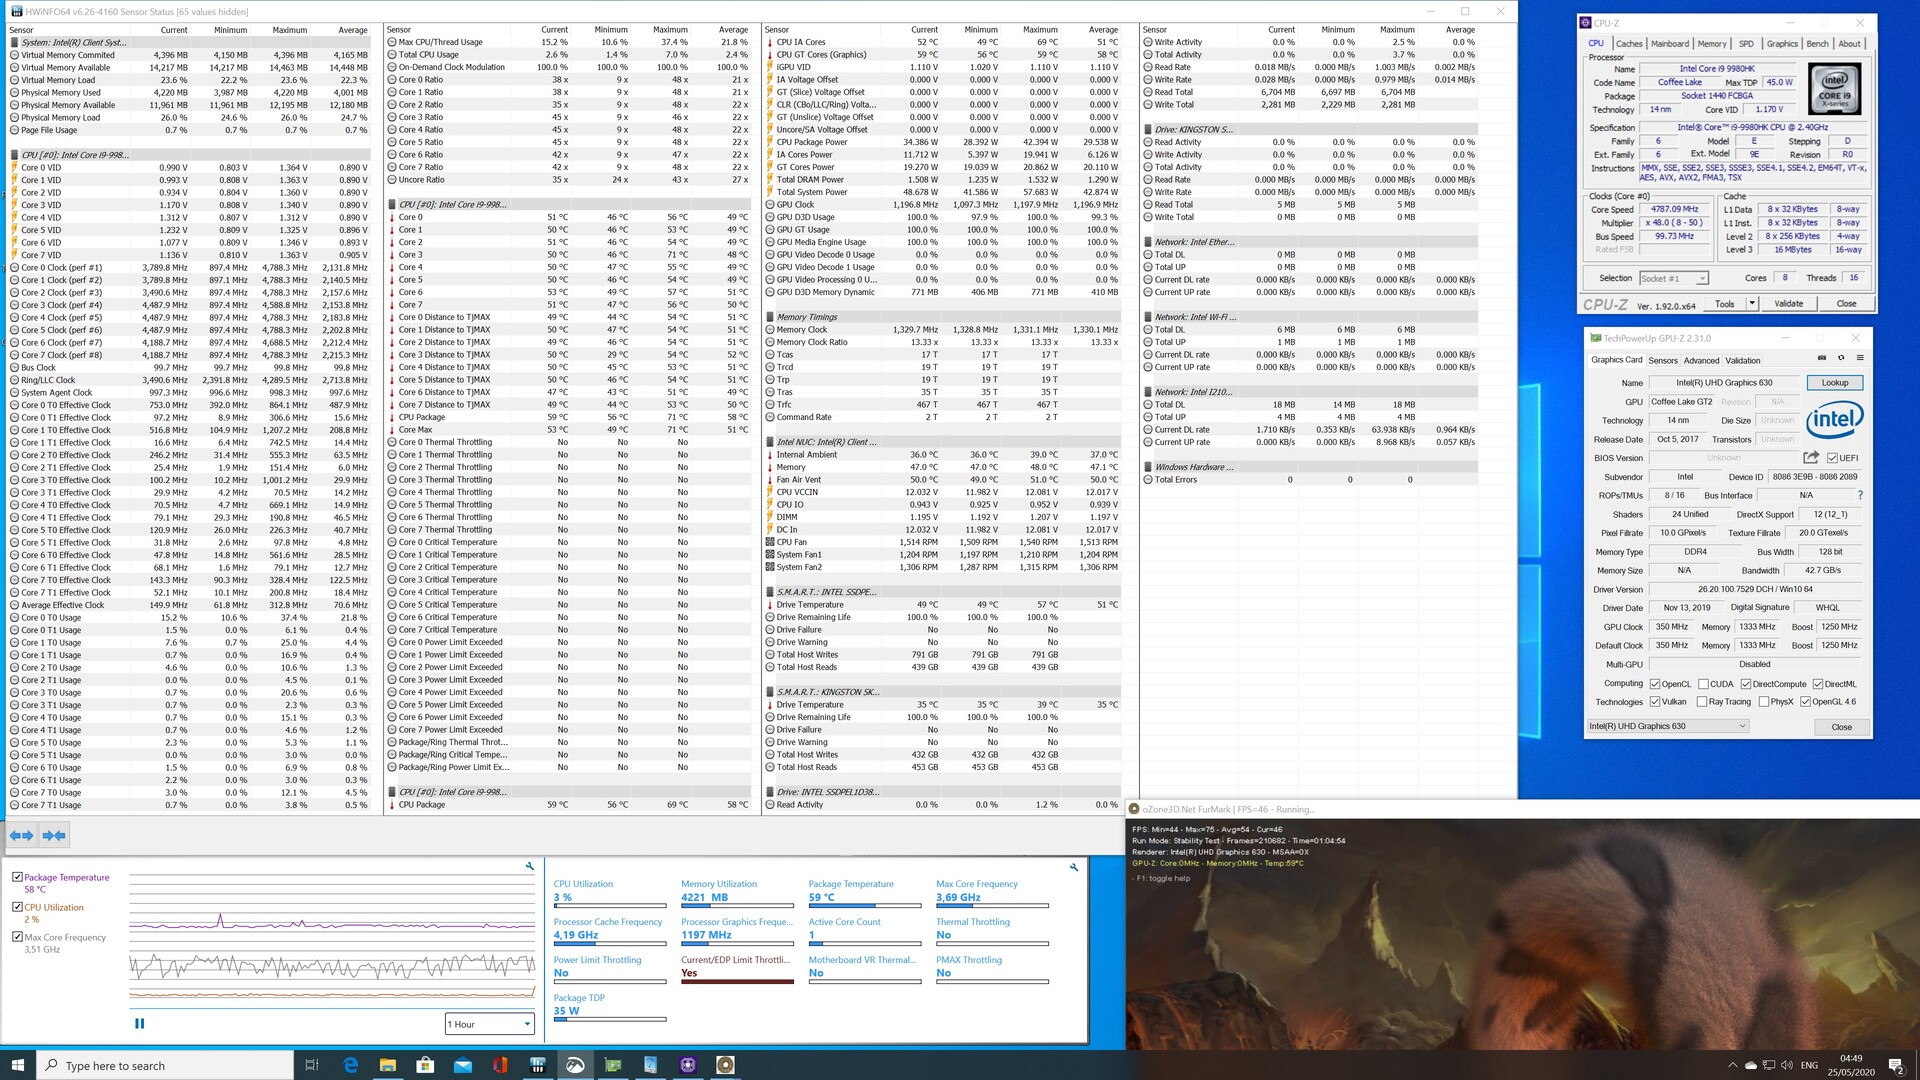Click GPU-Z BIOS share/export icon
This screenshot has height=1080, width=1920.
1811,457
